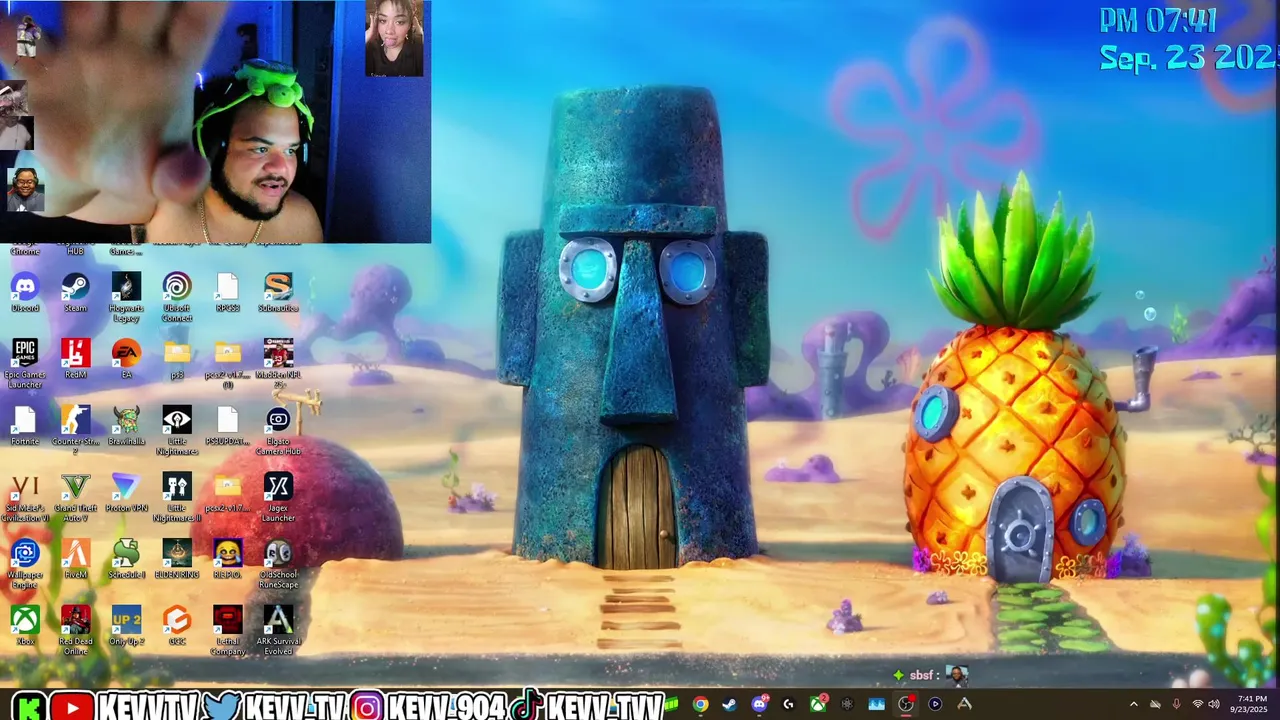The image size is (1280, 720).
Task: Select pcsx2 folder beside Madden NFL 25
Action: [x=227, y=364]
